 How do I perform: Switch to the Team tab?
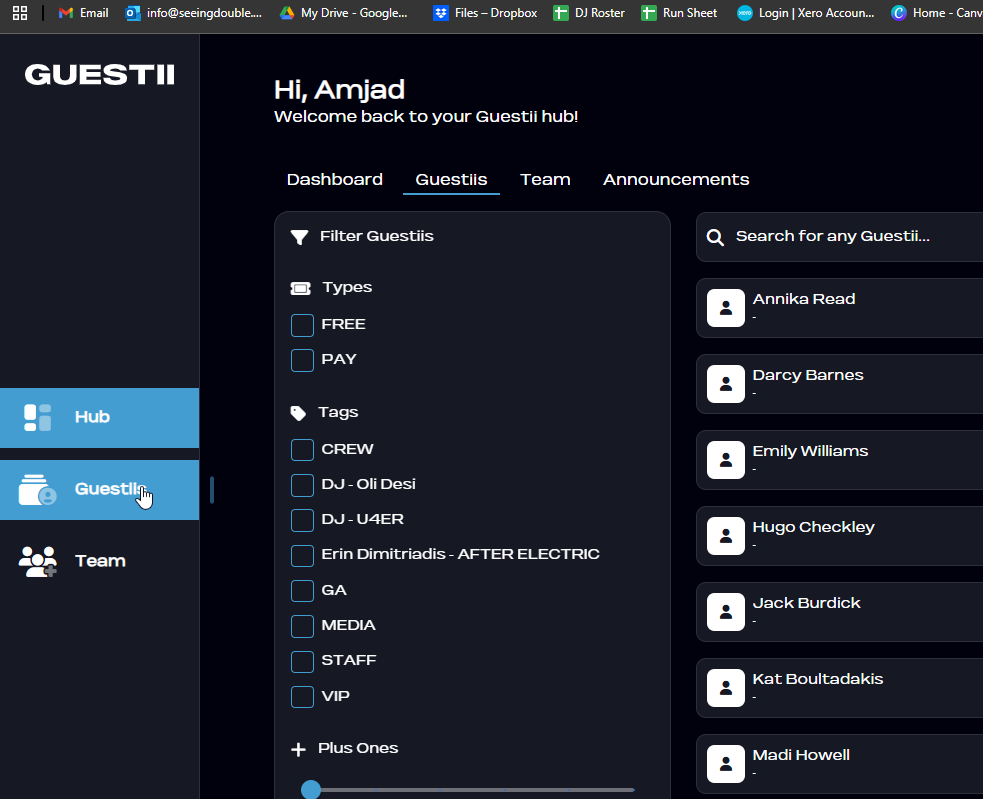545,179
